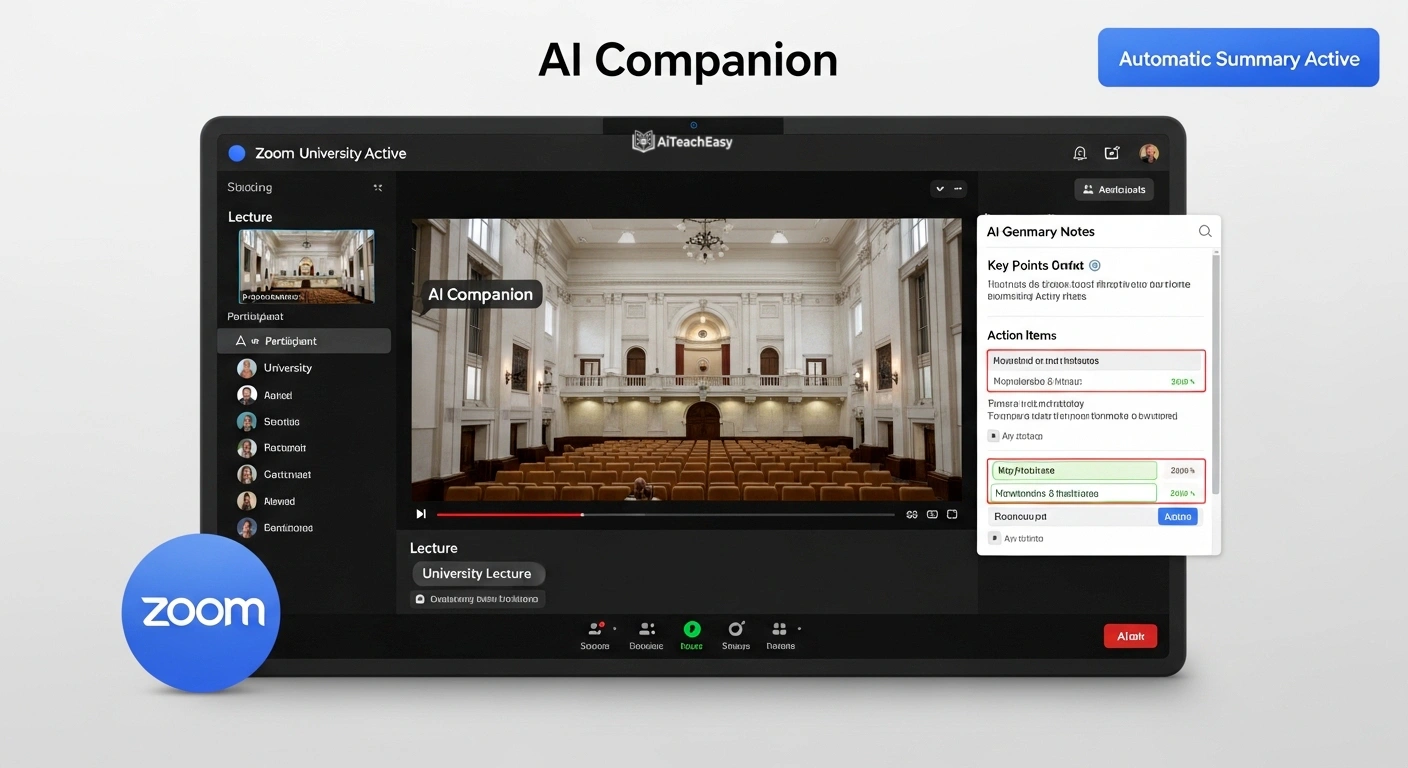Click the info icon next to Key Points
Screen dimensions: 1408x768
[x=1094, y=265]
